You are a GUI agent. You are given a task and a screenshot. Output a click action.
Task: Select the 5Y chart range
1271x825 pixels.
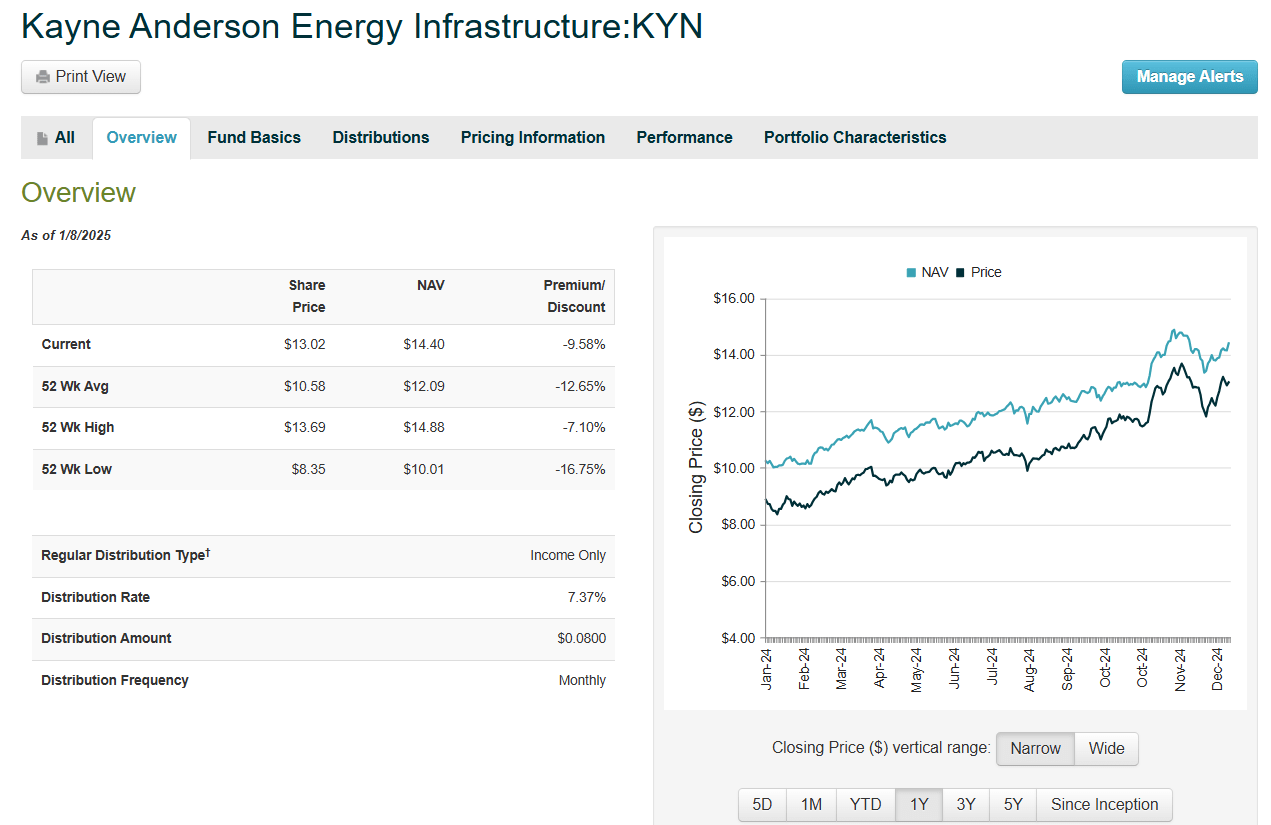(1013, 804)
